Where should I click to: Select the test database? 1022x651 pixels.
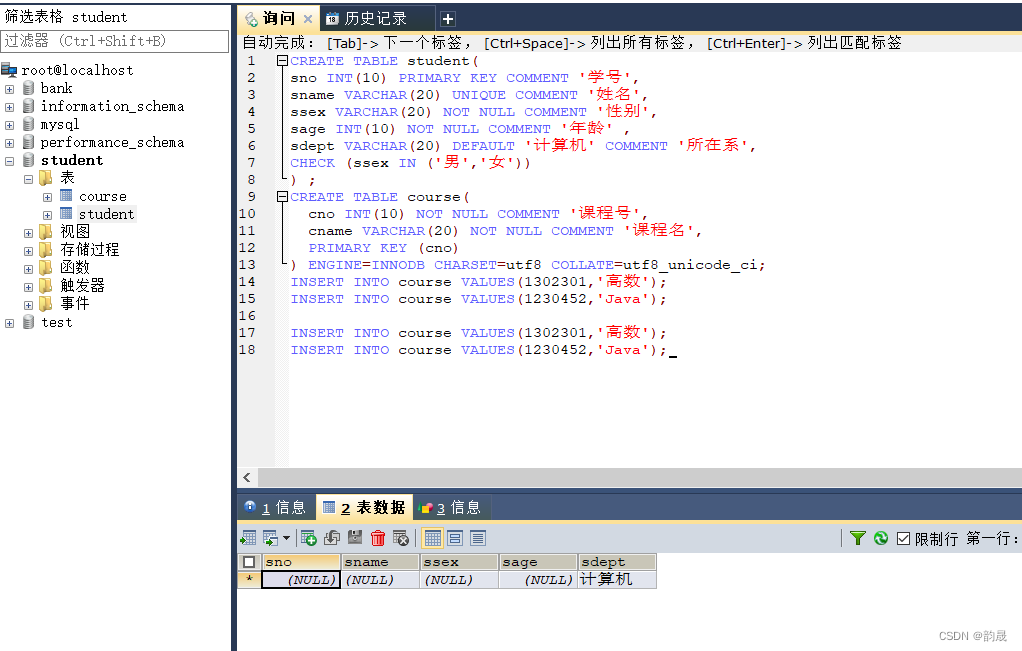[56, 323]
